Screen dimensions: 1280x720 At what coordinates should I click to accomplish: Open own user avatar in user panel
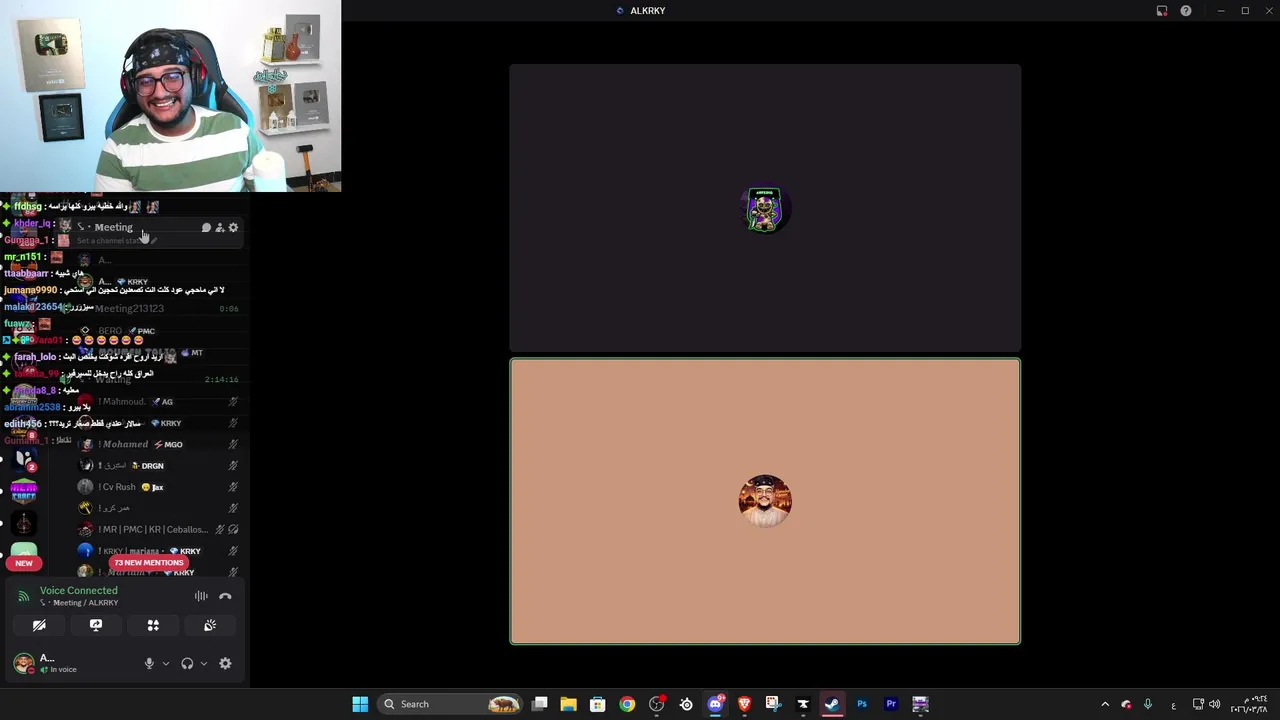(x=23, y=663)
